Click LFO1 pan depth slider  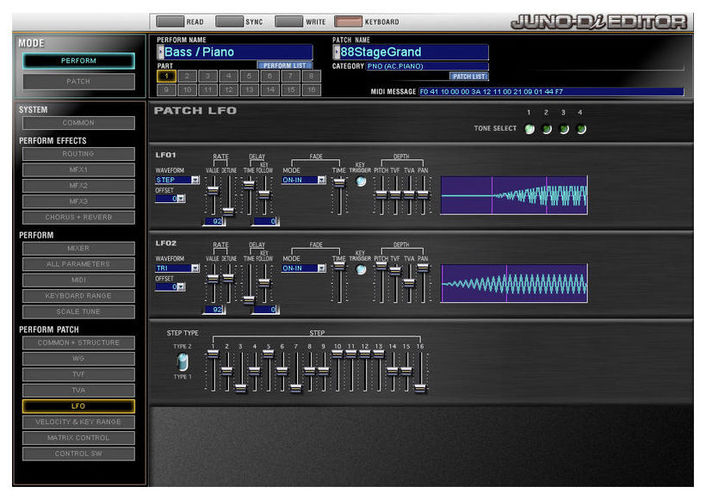click(x=423, y=195)
